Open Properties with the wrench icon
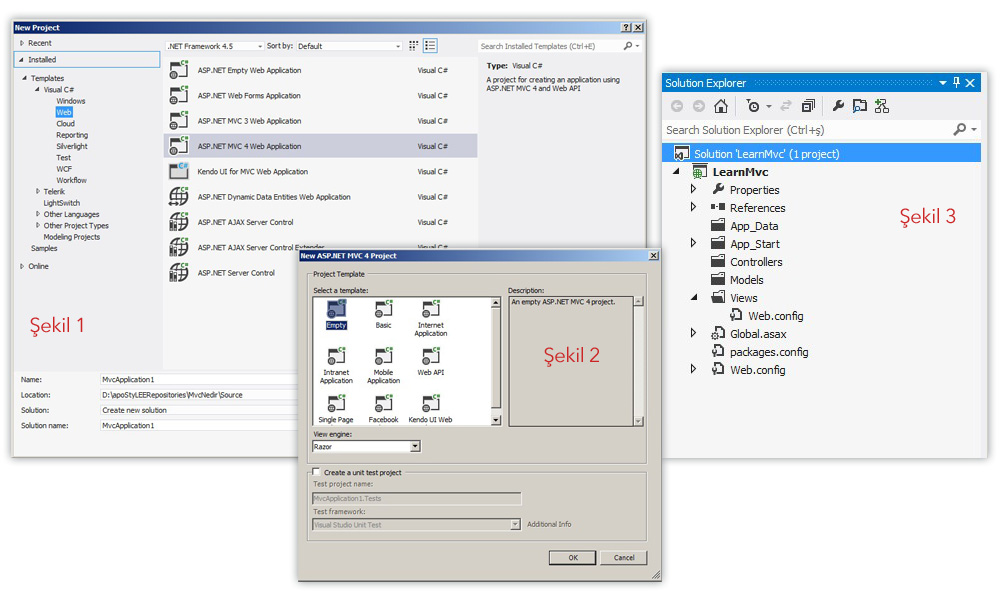 pyautogui.click(x=839, y=105)
